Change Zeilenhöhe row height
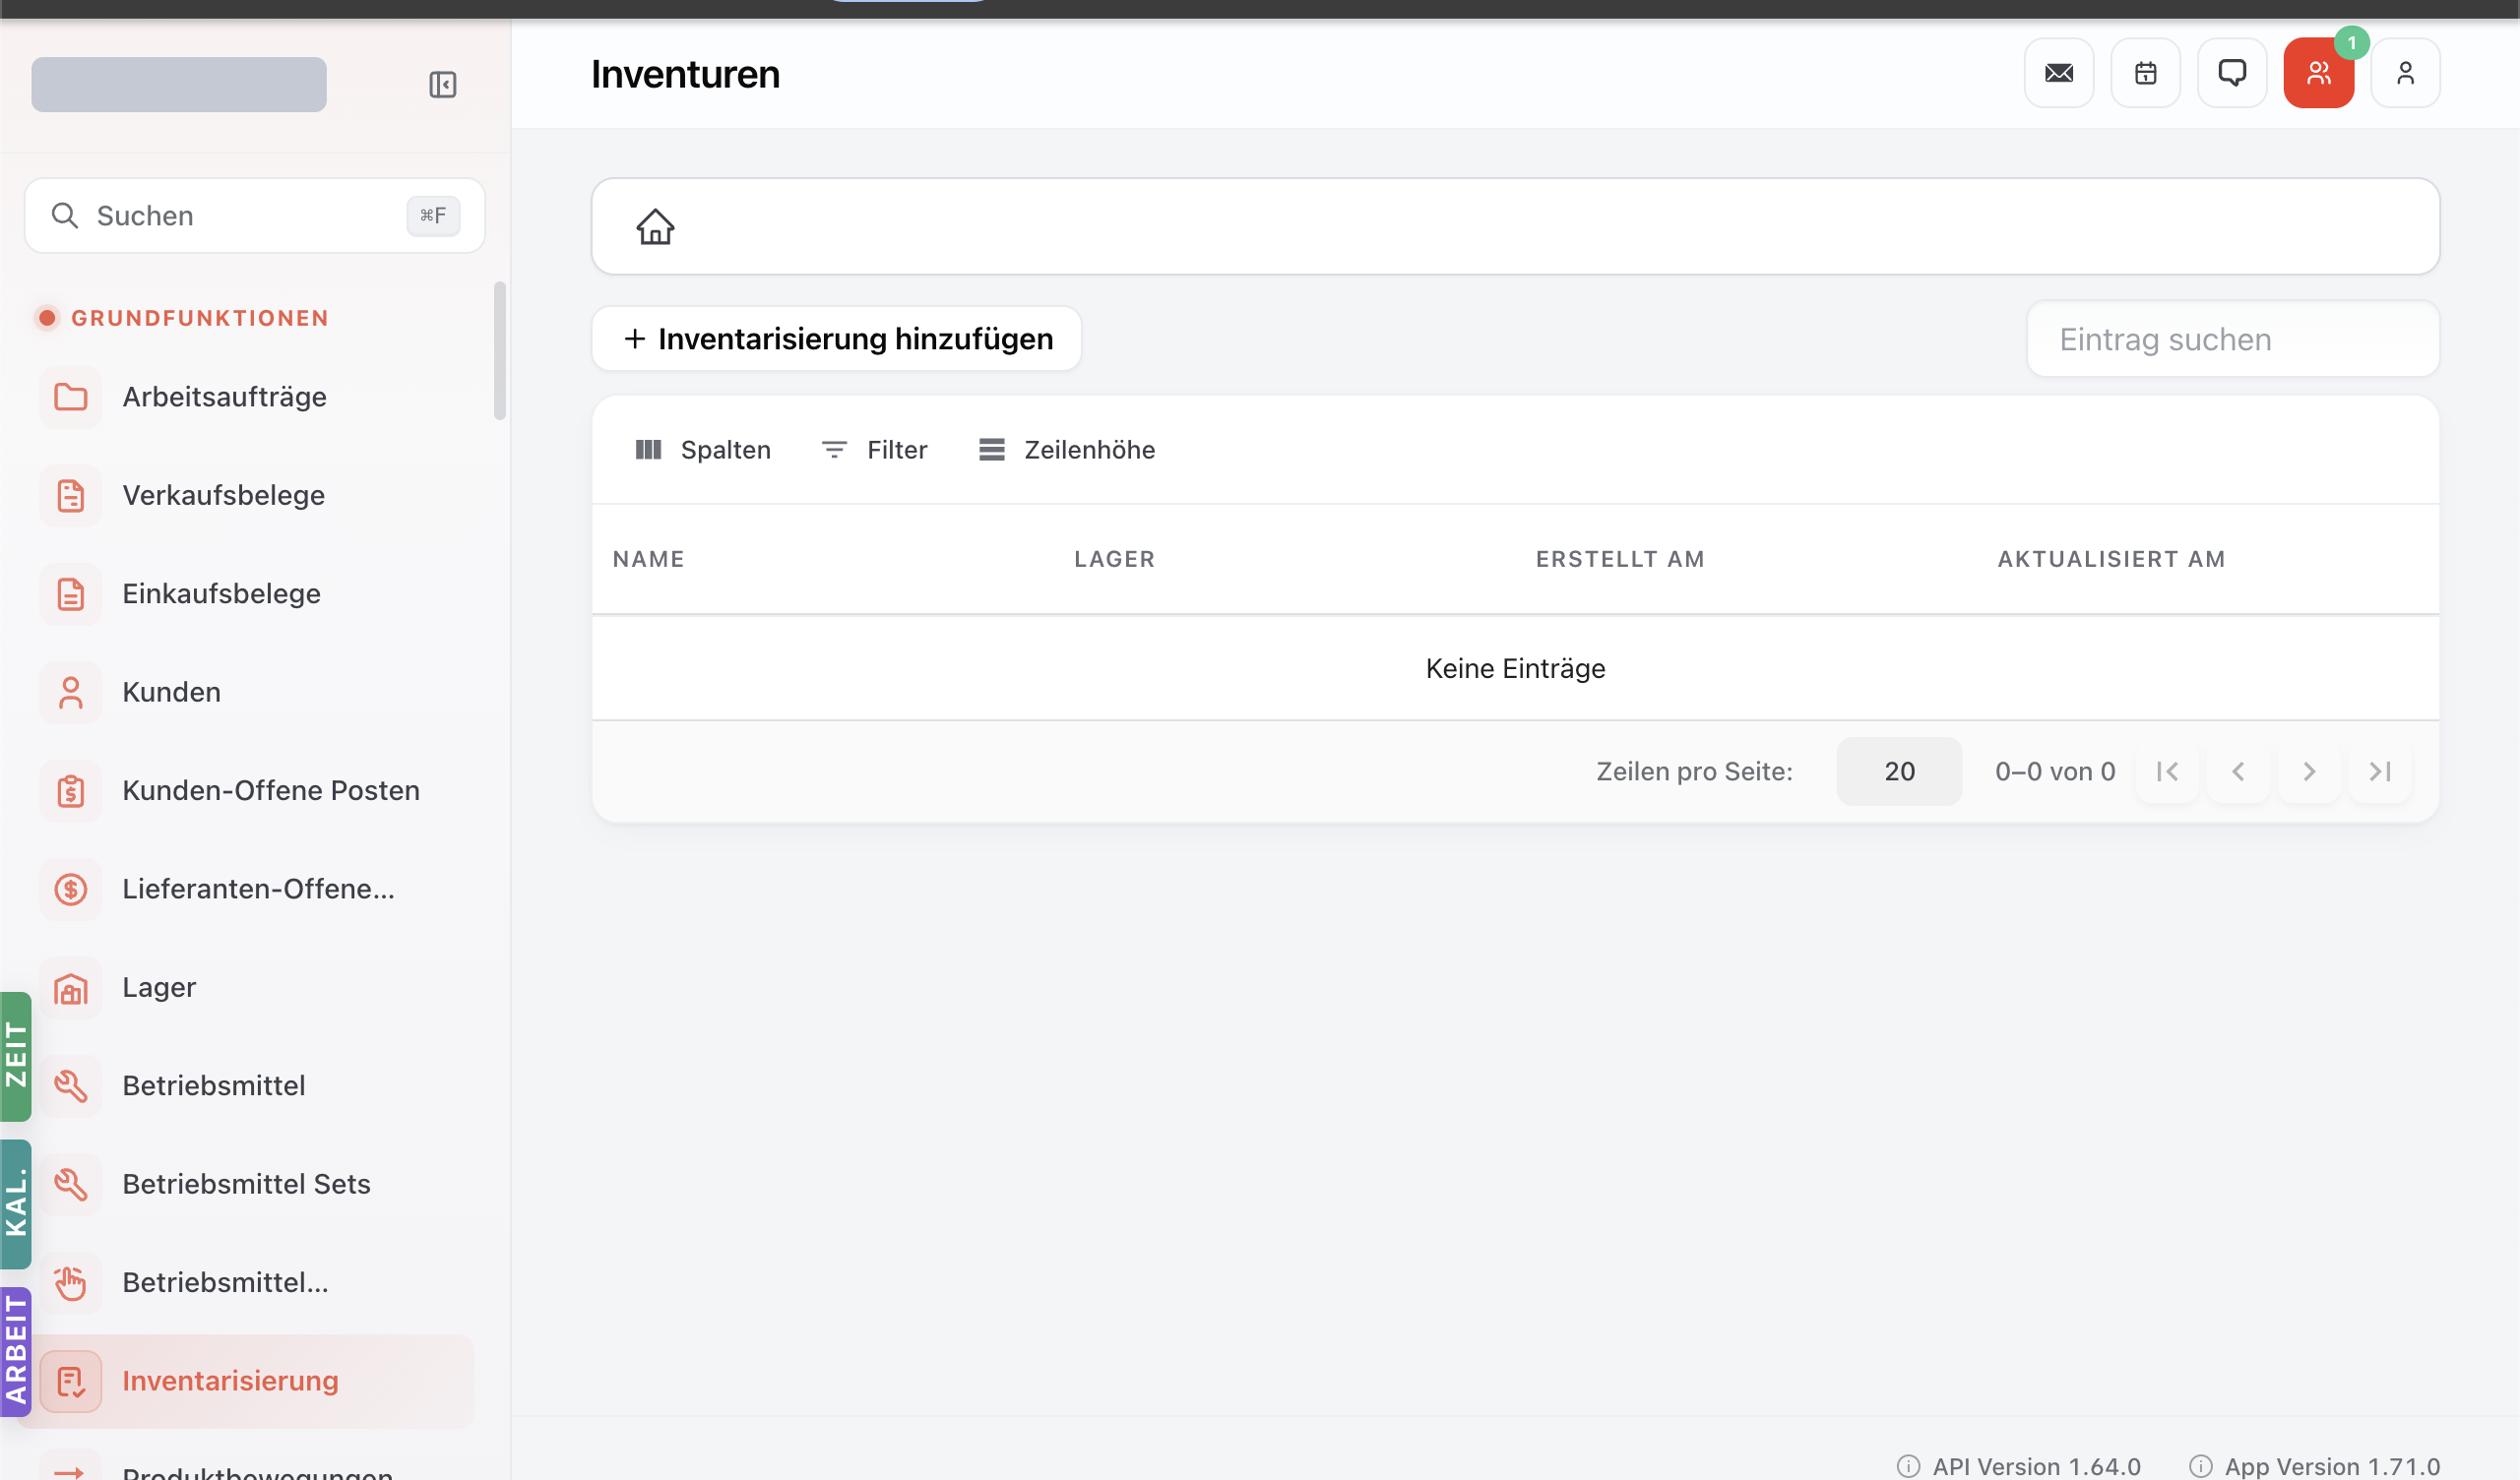The image size is (2520, 1480). tap(1066, 450)
